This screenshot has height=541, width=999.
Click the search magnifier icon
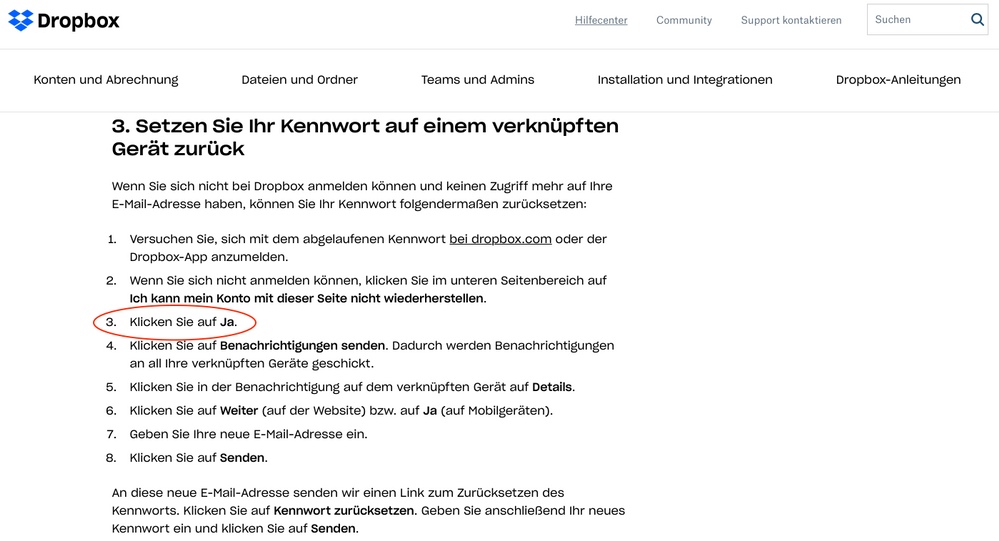point(977,20)
